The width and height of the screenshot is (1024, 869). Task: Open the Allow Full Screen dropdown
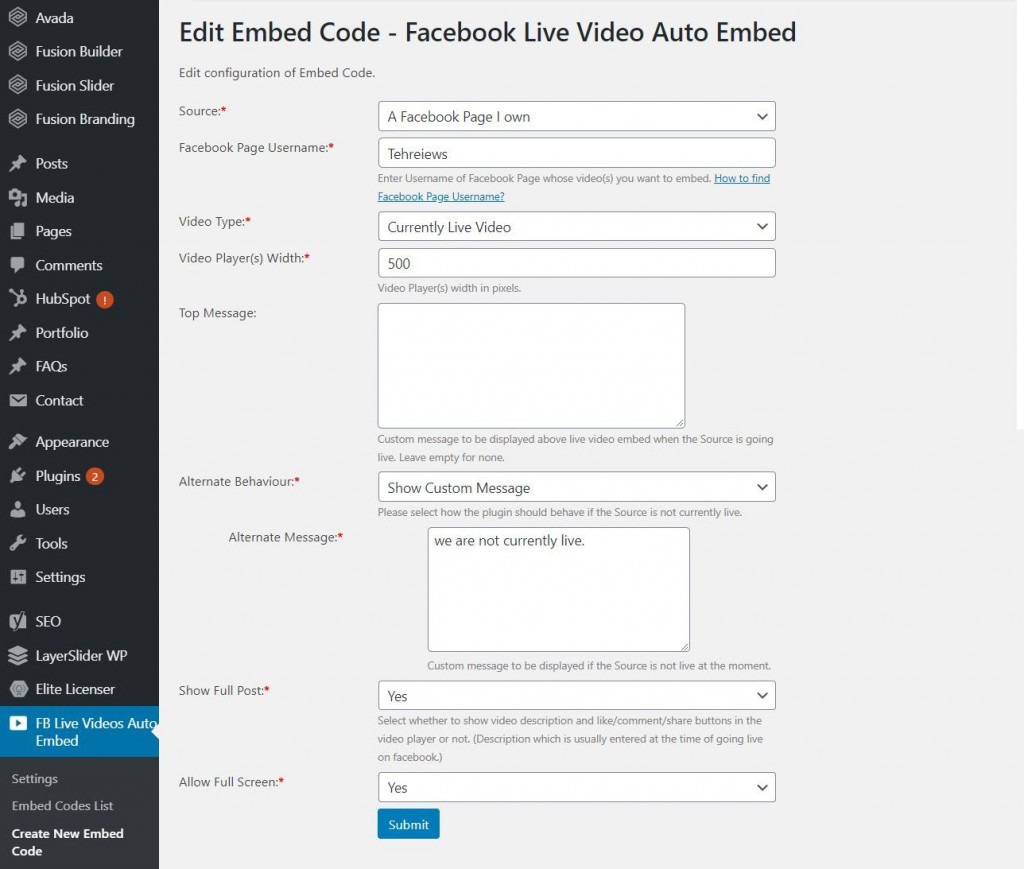pyautogui.click(x=577, y=787)
